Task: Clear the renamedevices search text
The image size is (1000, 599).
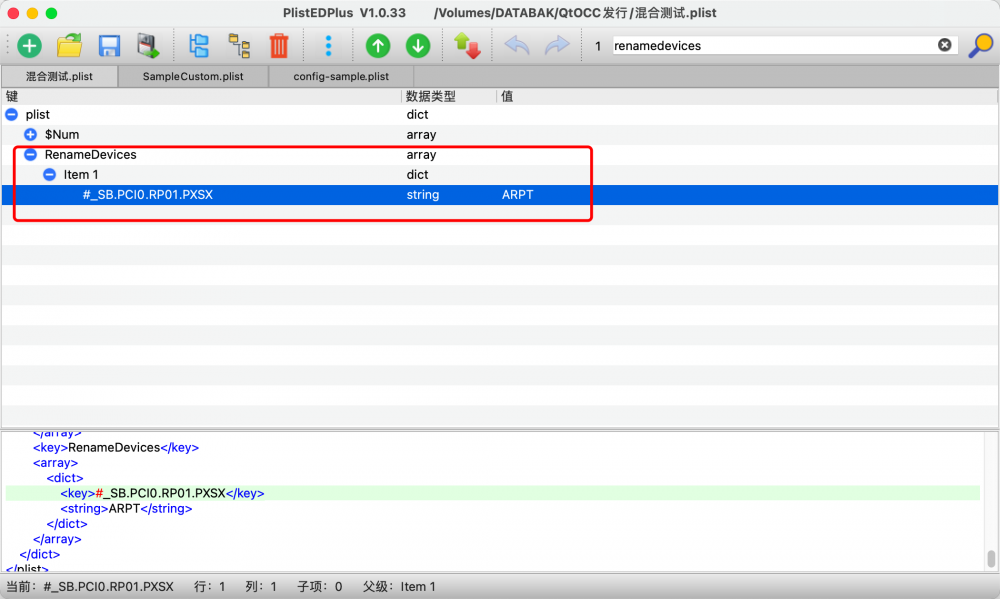Action: (x=945, y=45)
